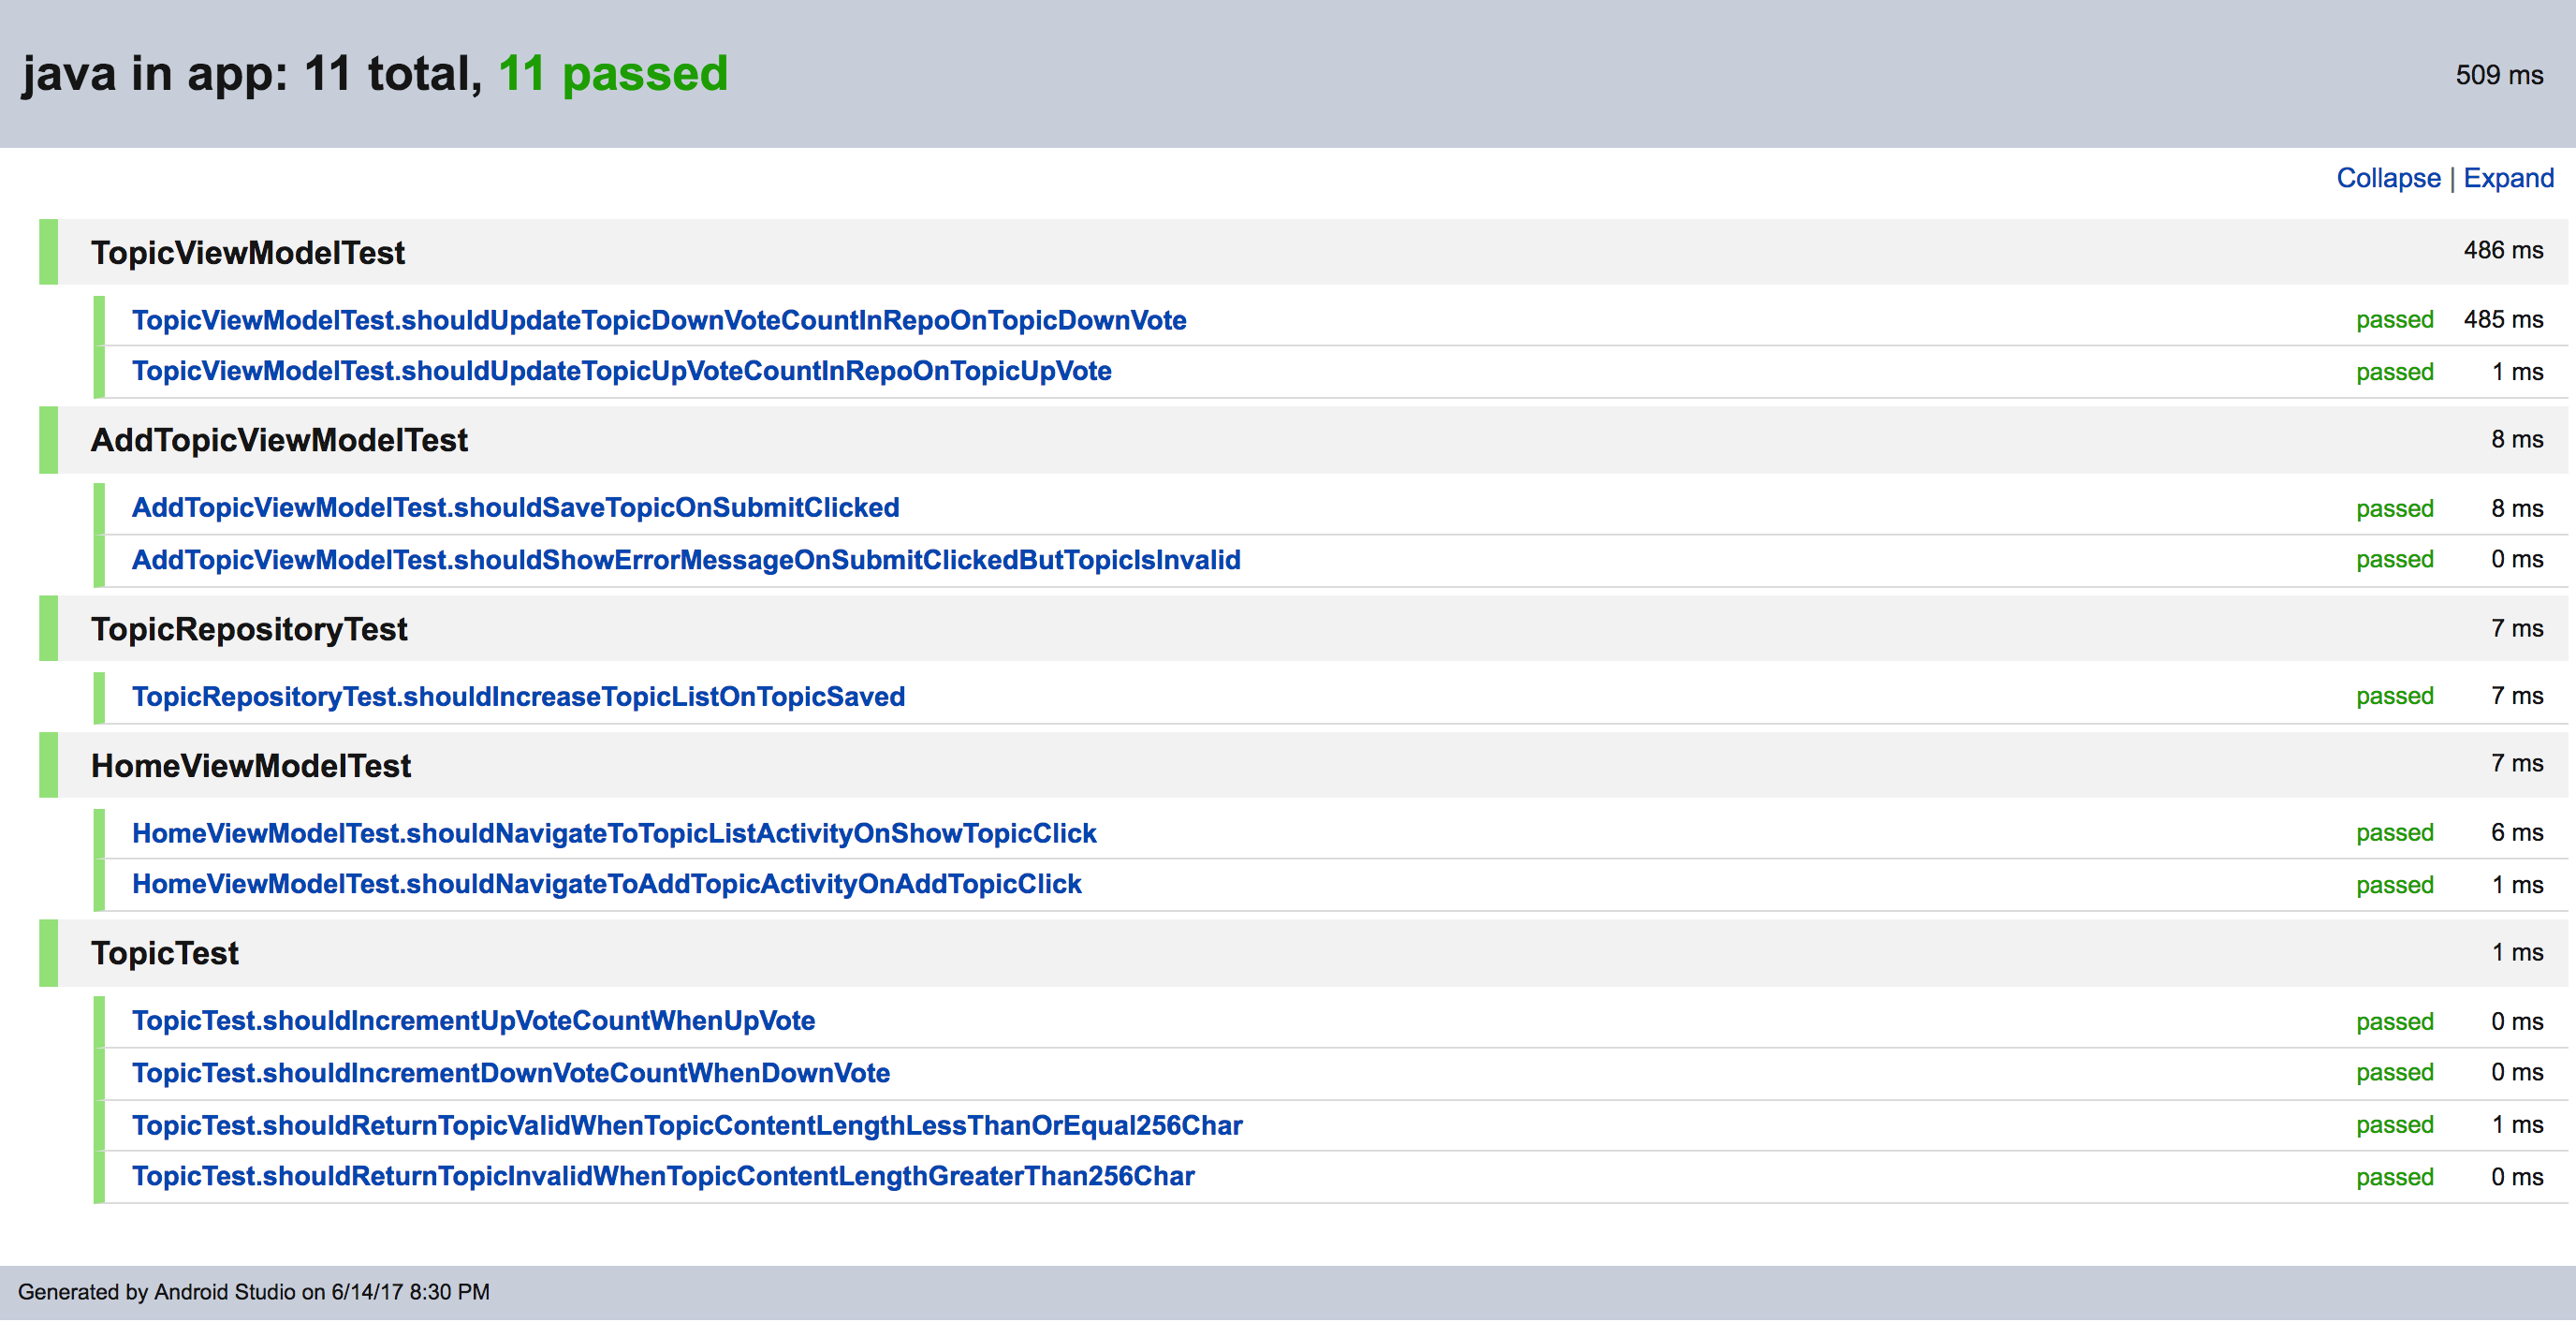Open shouldUpdateTopicUpVoteCountInRepoOnTopicUpVote test

[x=621, y=371]
